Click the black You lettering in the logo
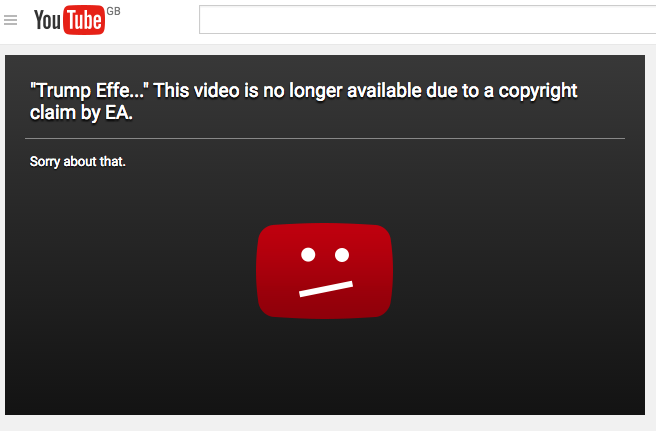Screen dimensions: 656x431 click(48, 20)
